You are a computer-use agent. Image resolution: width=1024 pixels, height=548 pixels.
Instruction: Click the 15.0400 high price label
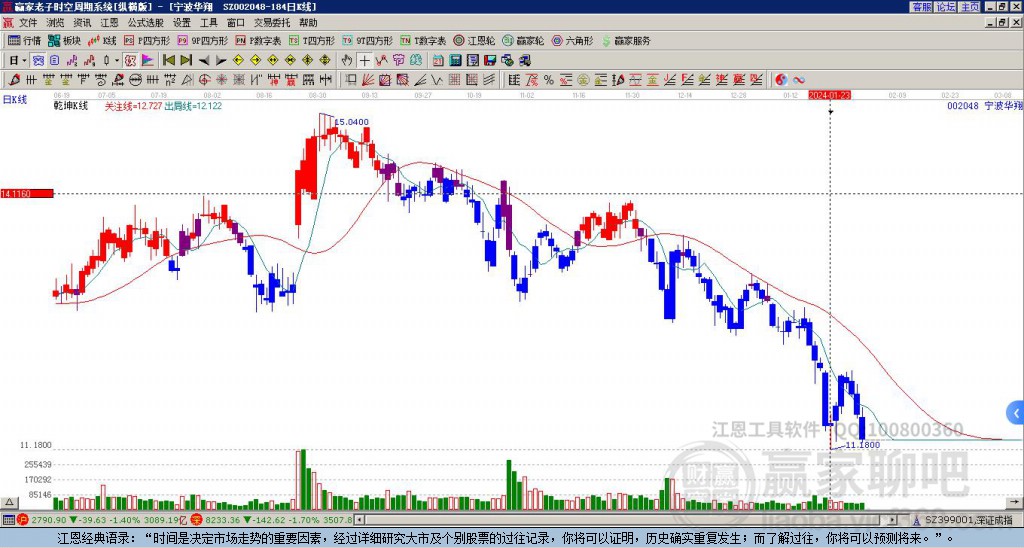(352, 121)
